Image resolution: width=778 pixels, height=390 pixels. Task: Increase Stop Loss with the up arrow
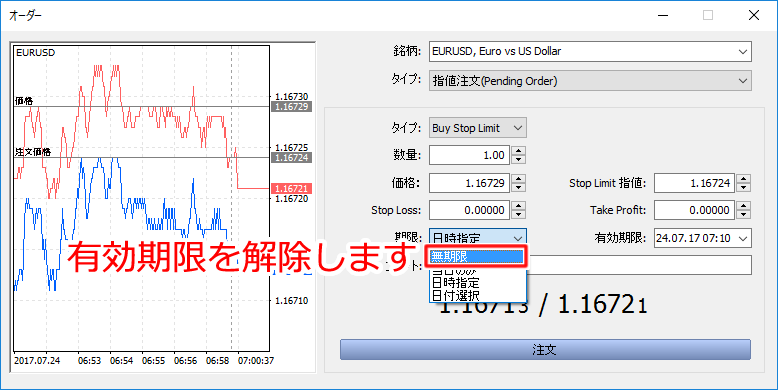click(518, 205)
